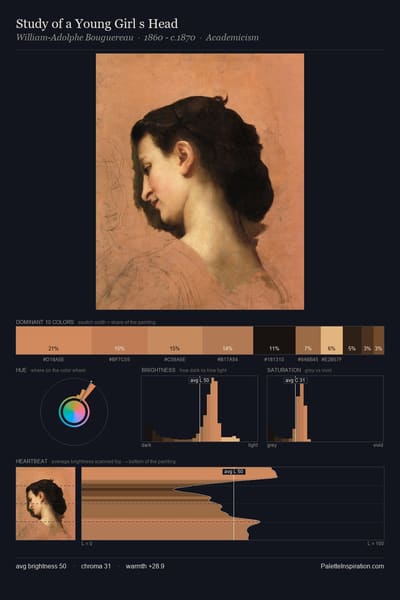Click the "BRIGHTNESS" section heading
This screenshot has height=600, width=400.
pyautogui.click(x=158, y=370)
